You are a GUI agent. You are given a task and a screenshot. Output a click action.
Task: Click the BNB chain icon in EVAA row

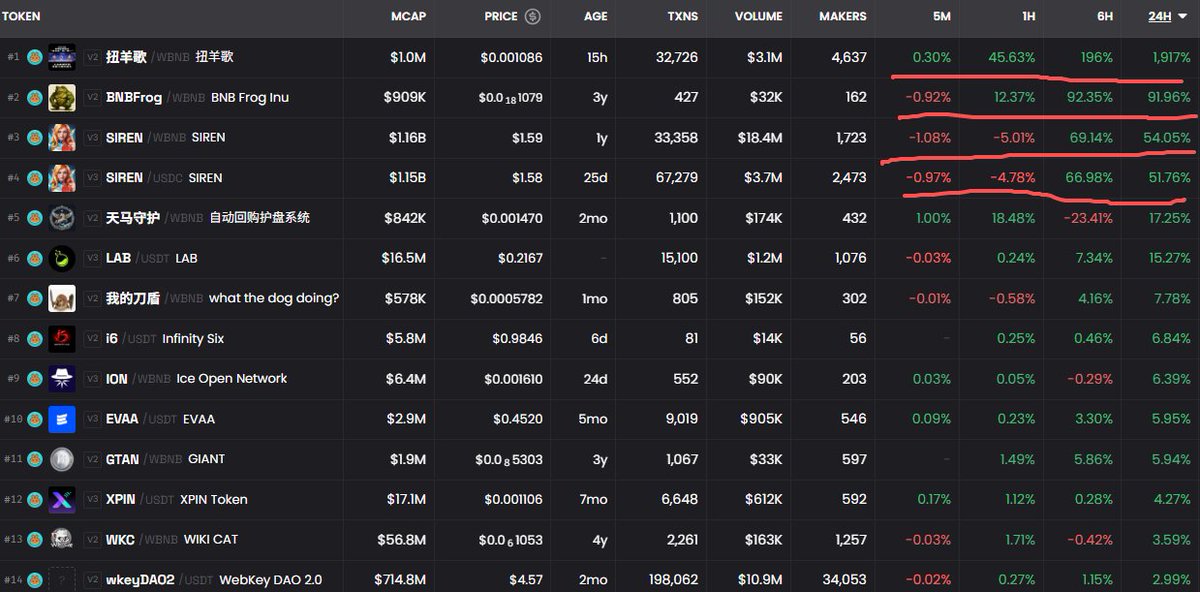click(x=34, y=419)
